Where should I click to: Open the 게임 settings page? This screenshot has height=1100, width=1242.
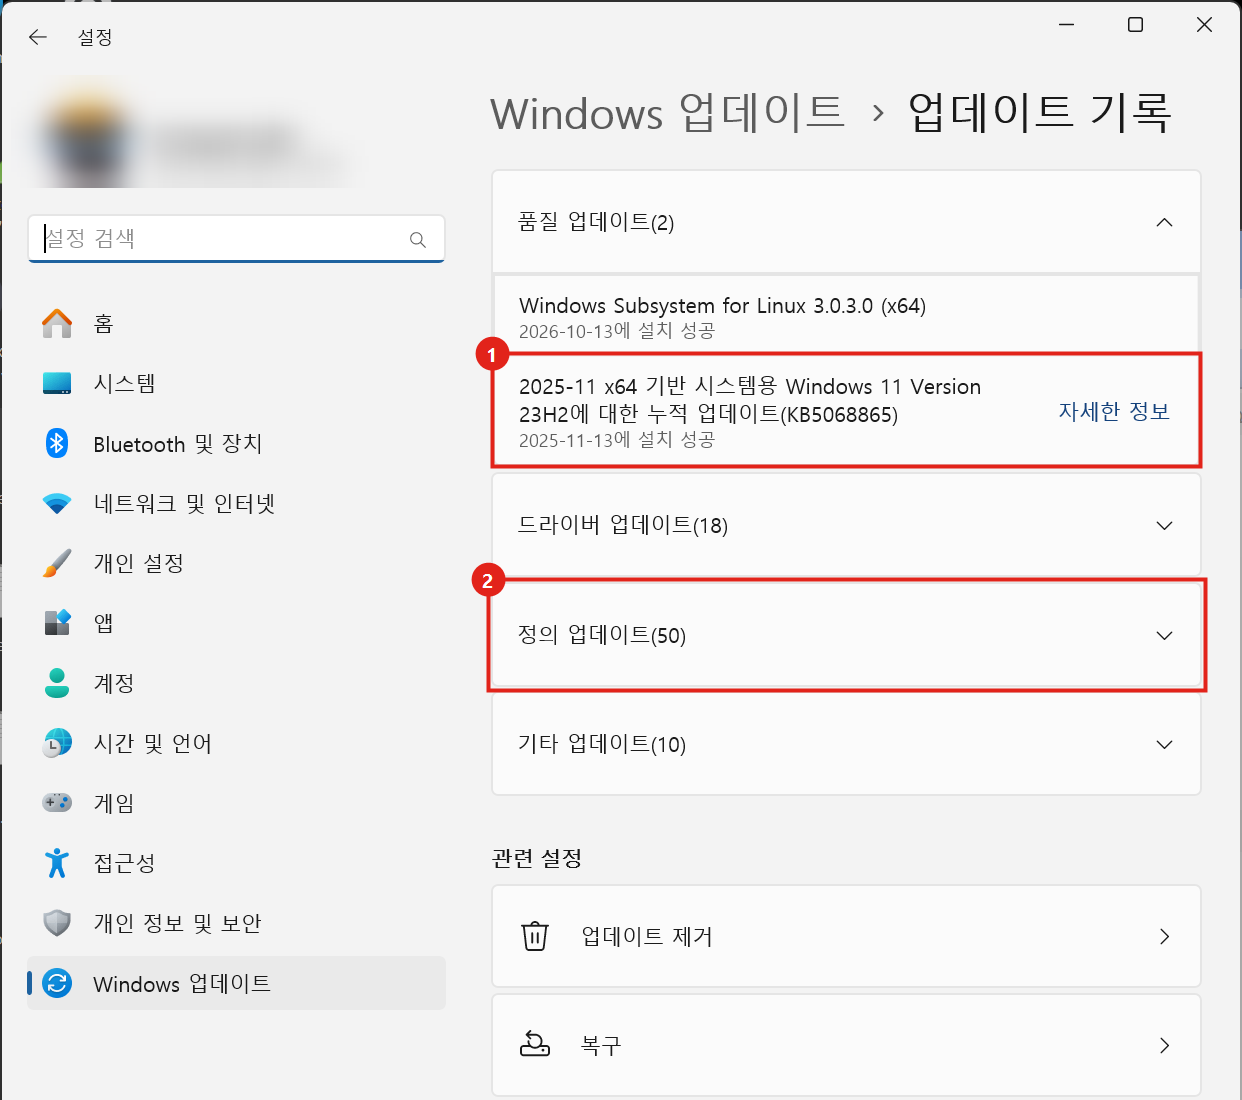[236, 803]
